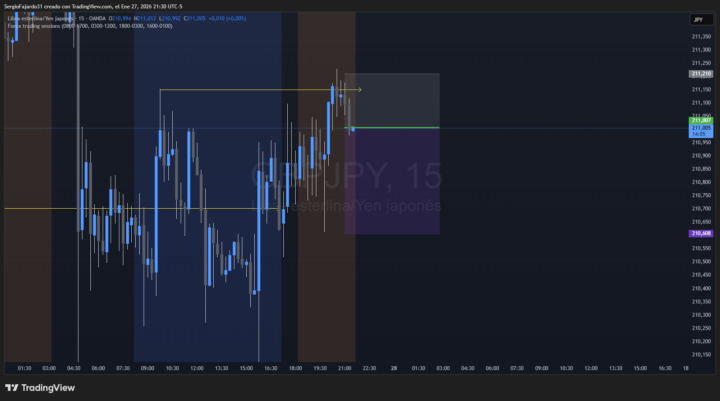Click the 210,400 price scale label
This screenshot has width=720, height=401.
[x=701, y=288]
